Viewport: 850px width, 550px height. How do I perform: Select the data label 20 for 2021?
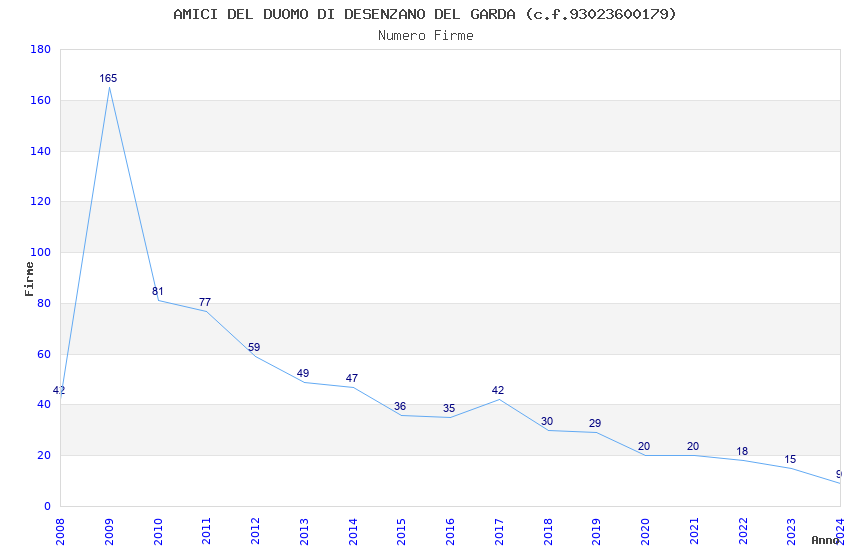coord(693,446)
